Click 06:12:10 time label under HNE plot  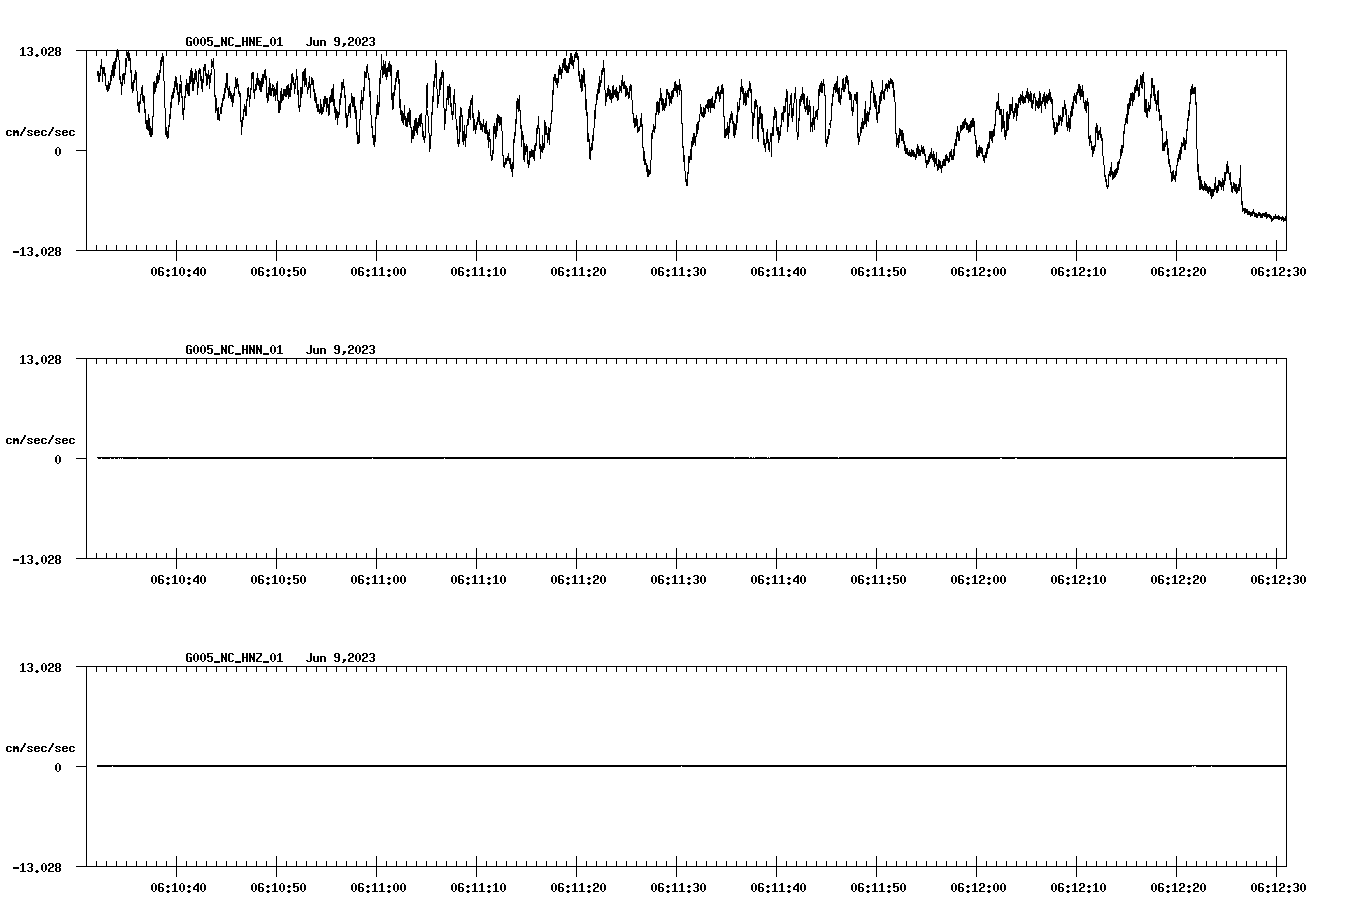pyautogui.click(x=1079, y=272)
